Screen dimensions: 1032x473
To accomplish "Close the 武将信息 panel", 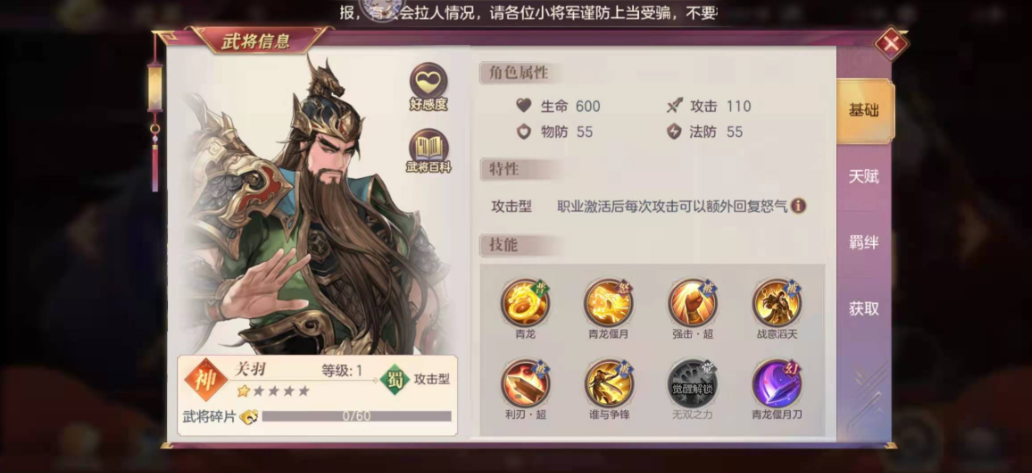I will tap(891, 44).
